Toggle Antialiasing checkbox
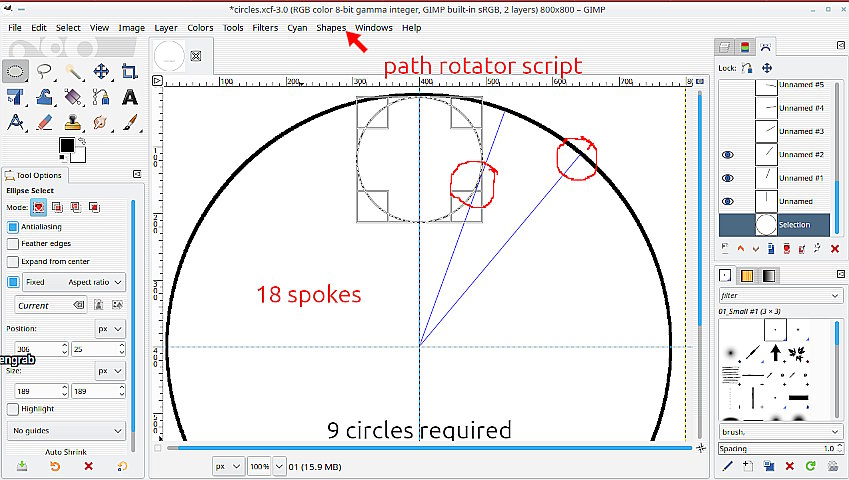This screenshot has width=849, height=480. pyautogui.click(x=13, y=227)
